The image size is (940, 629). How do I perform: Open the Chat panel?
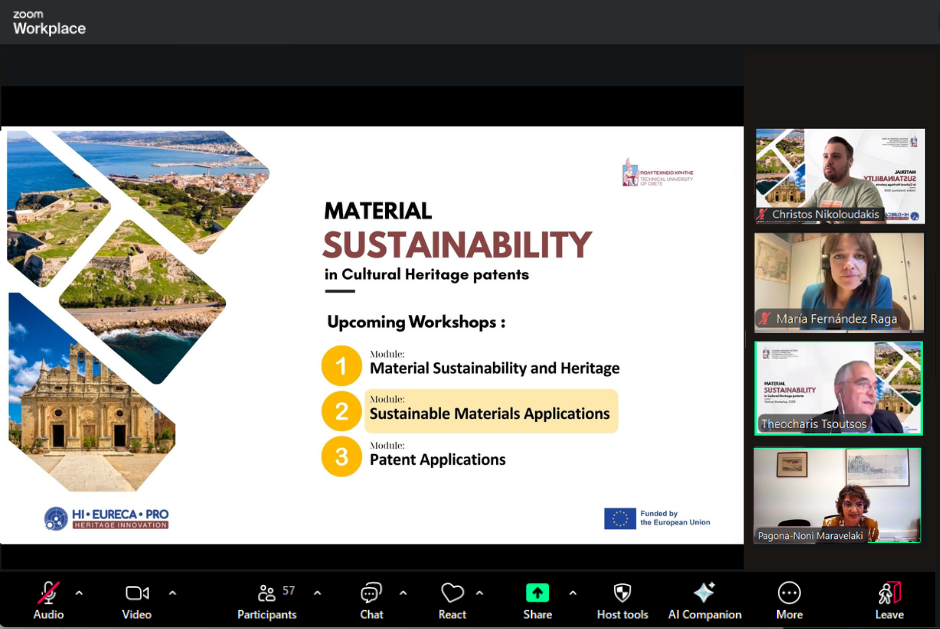pos(371,594)
